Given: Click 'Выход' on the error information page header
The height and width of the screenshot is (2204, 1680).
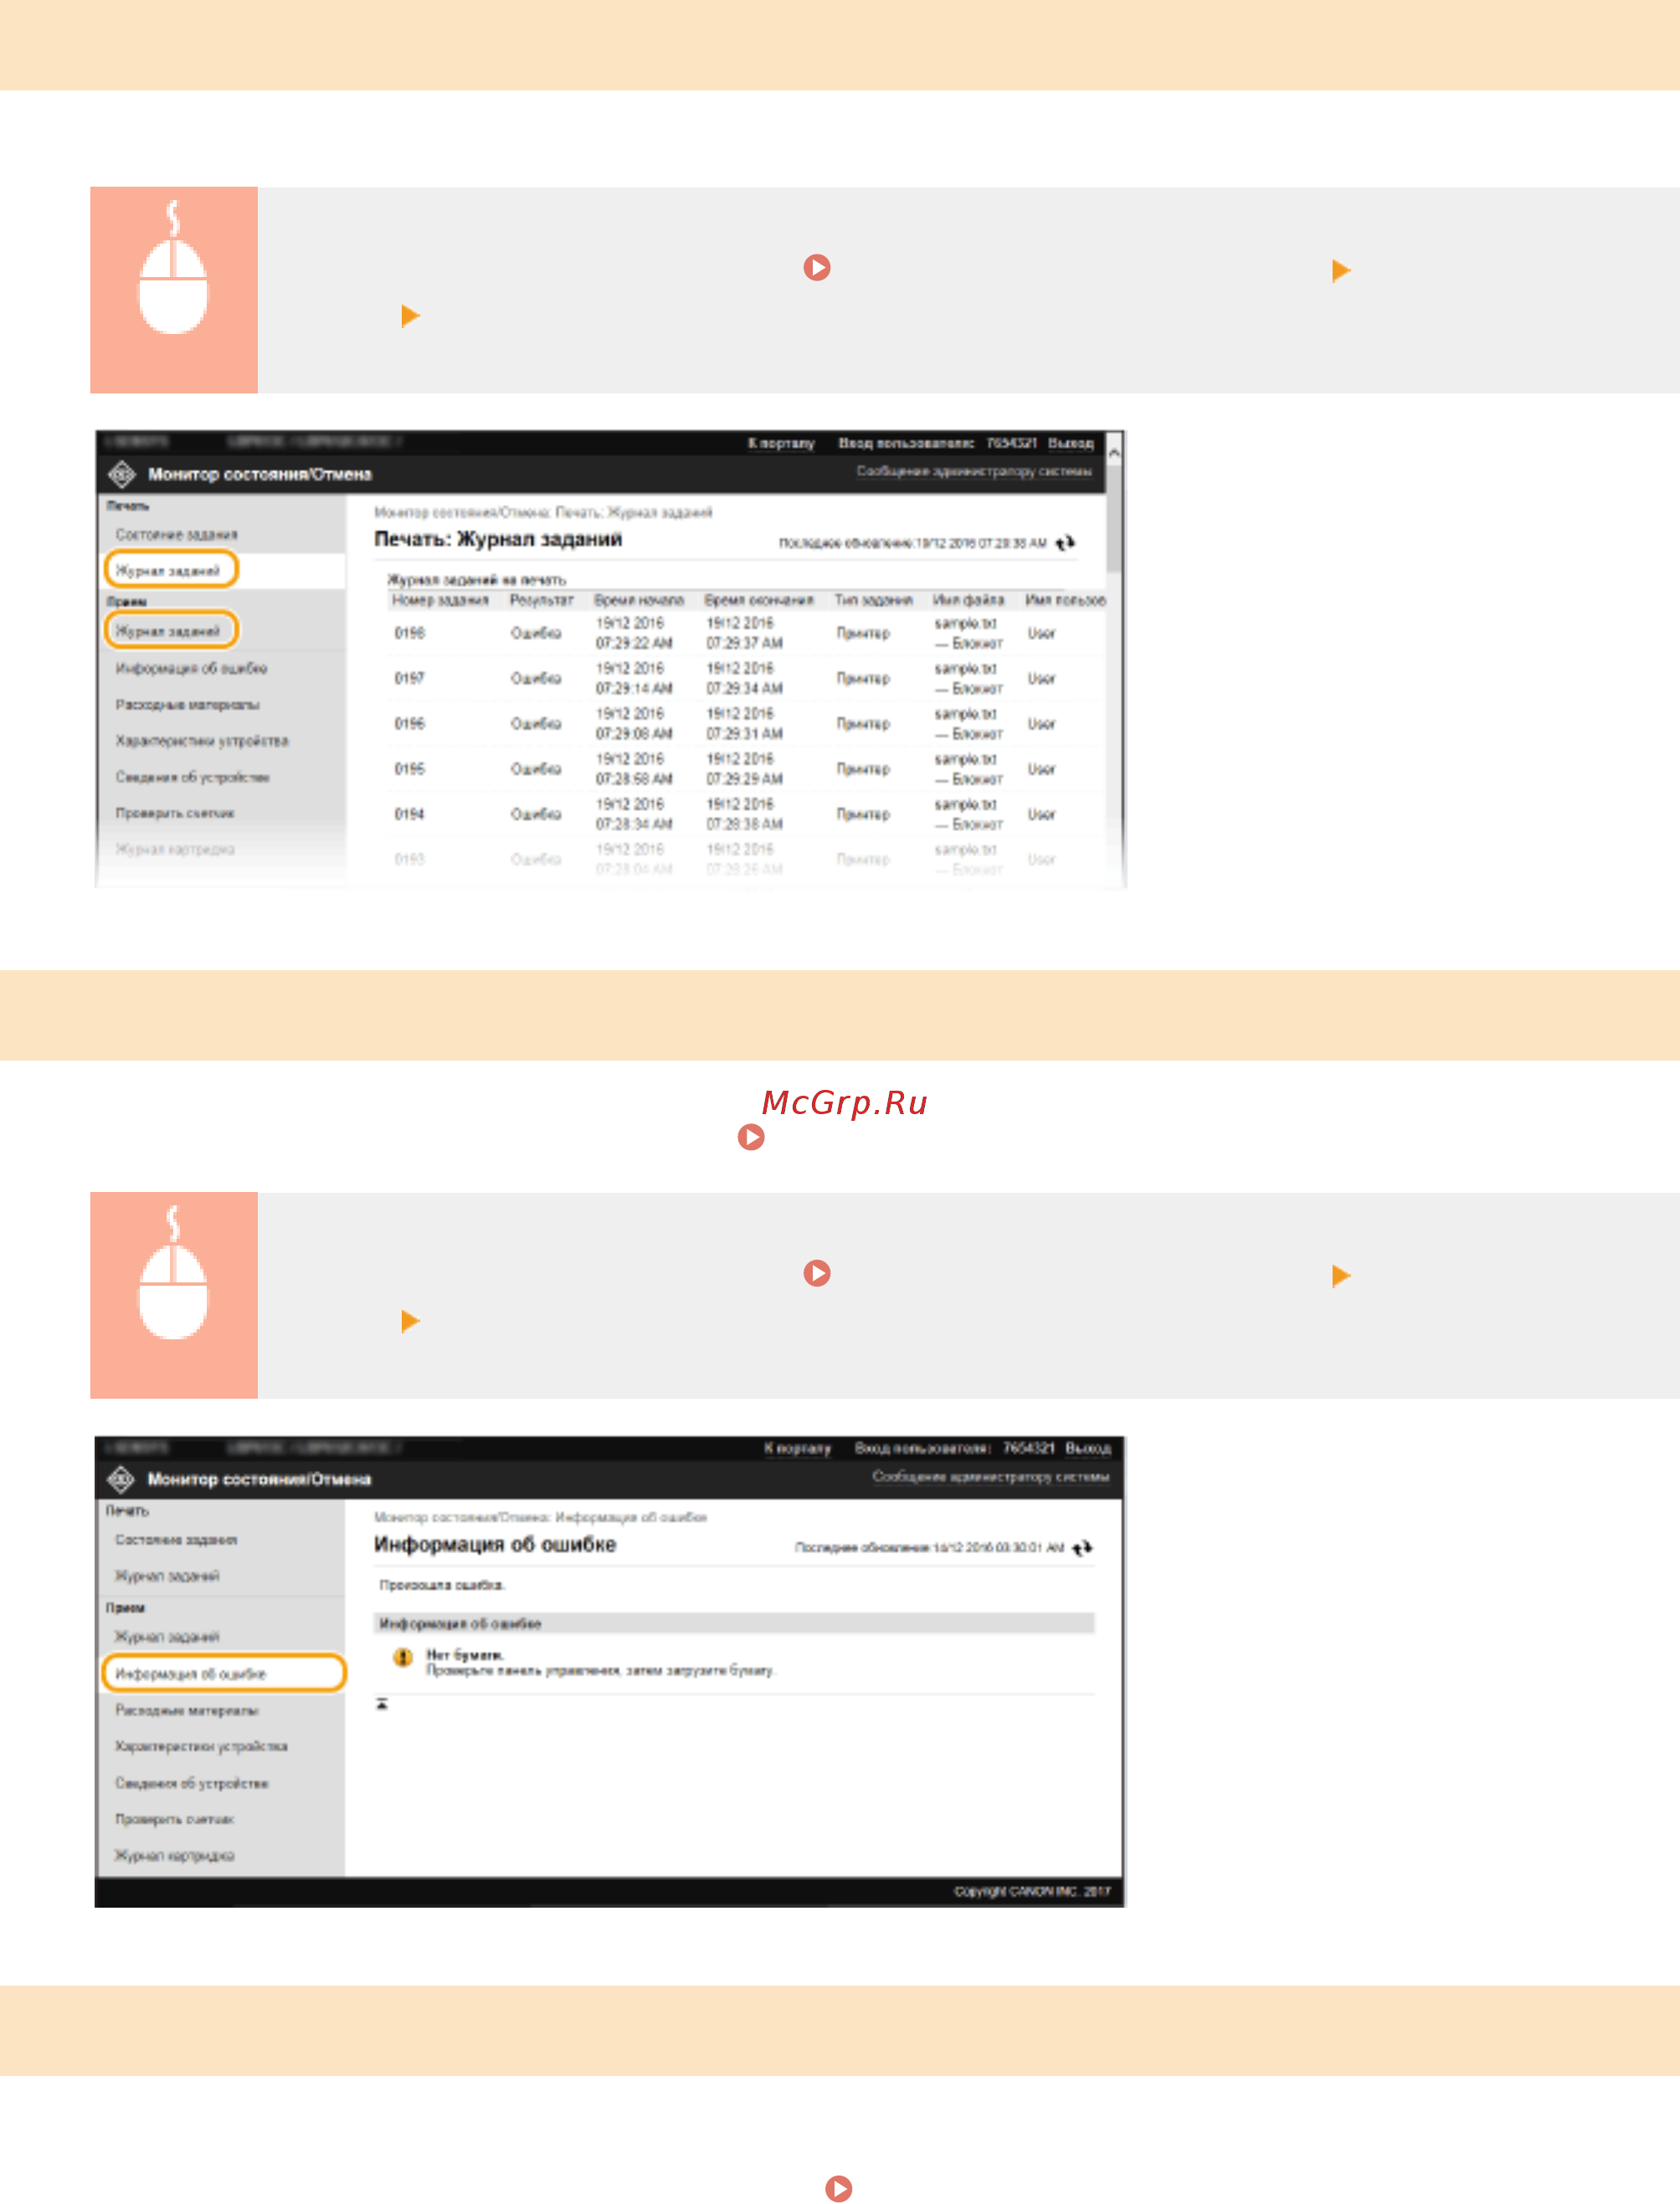Looking at the screenshot, I should 1088,1448.
